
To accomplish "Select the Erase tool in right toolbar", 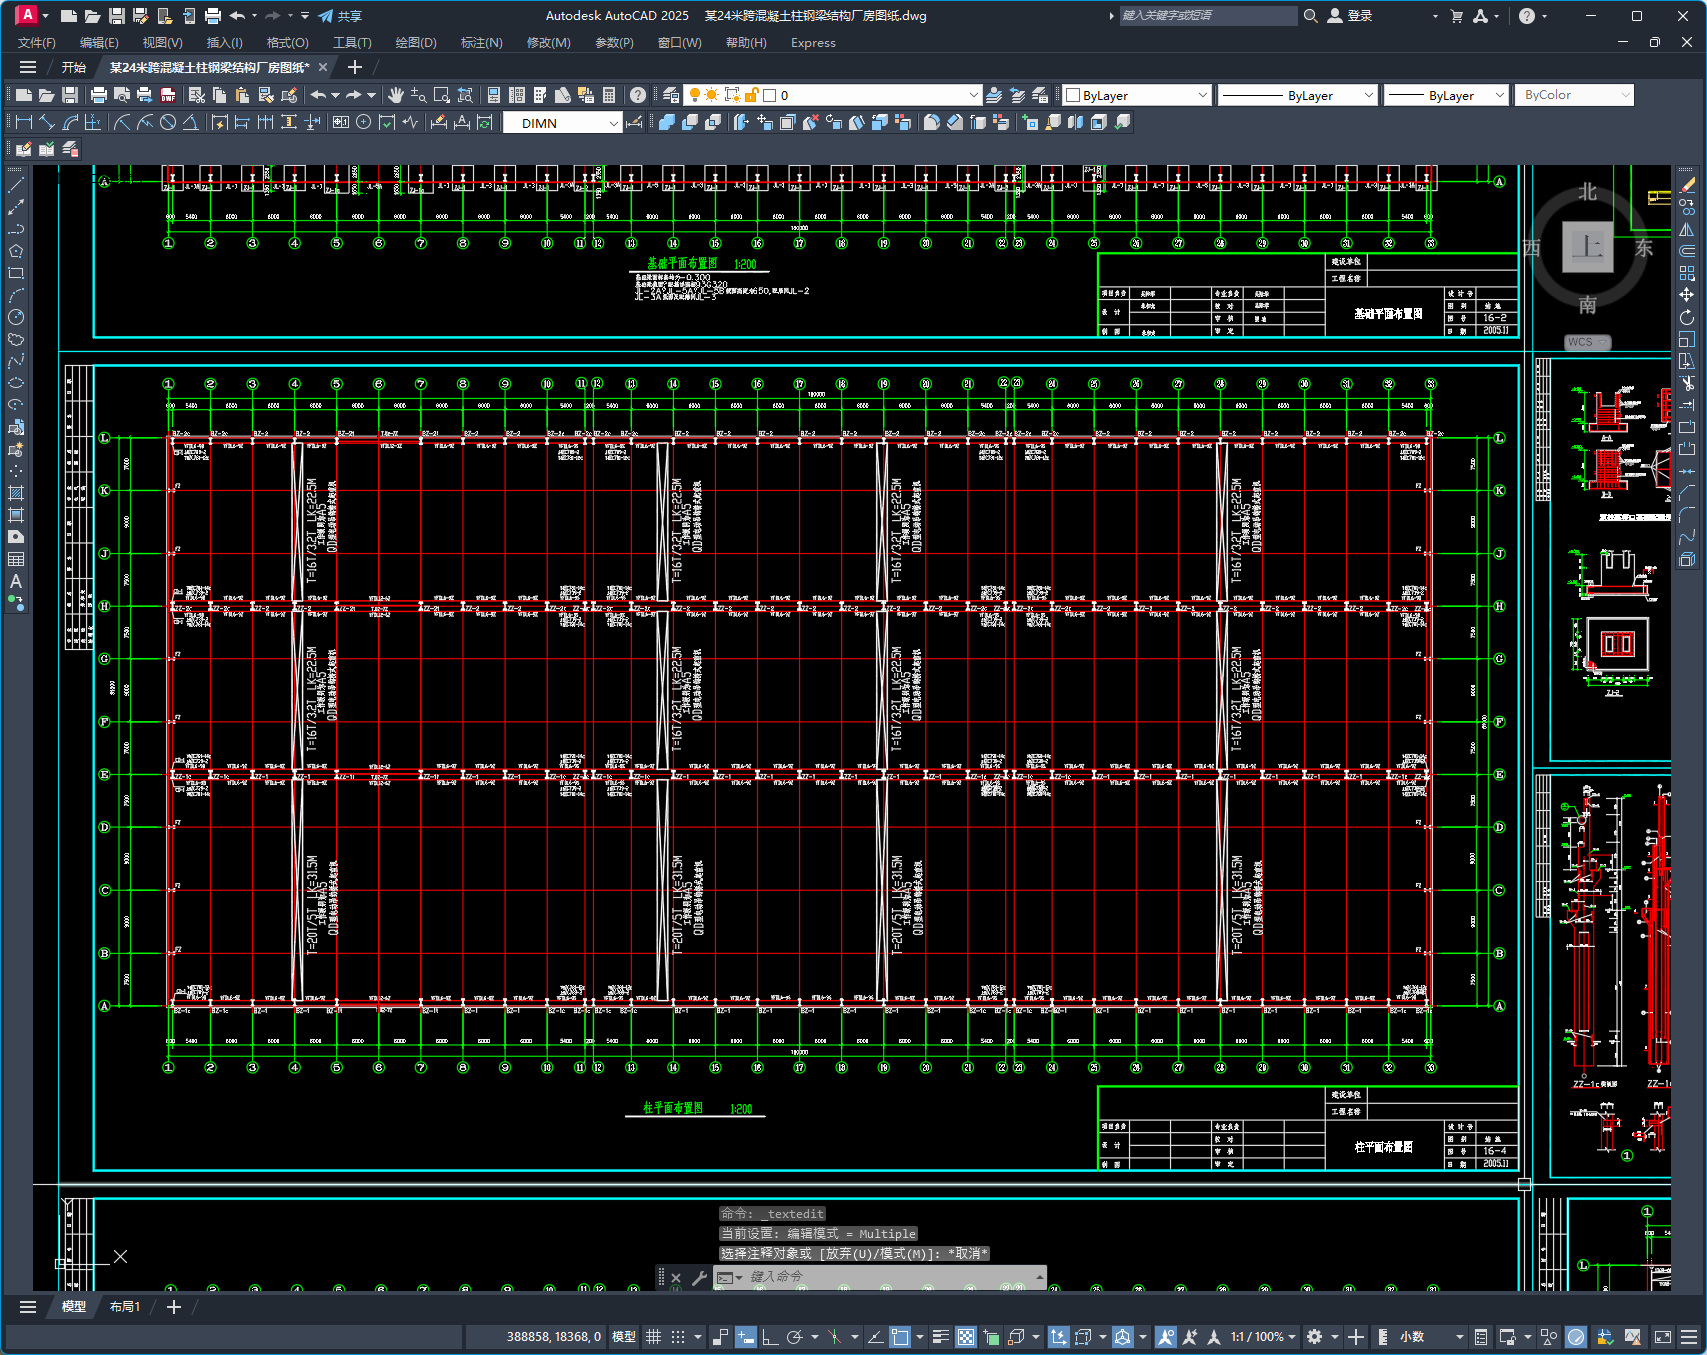I will pos(1687,185).
